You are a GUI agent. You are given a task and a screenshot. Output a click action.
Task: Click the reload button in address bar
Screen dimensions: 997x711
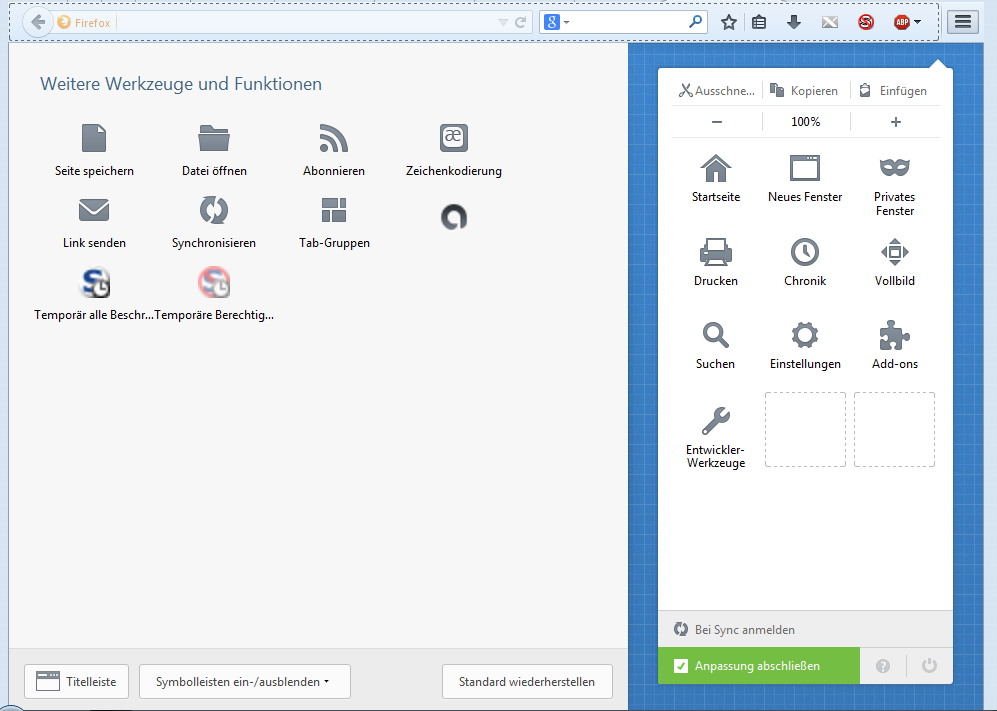click(521, 23)
